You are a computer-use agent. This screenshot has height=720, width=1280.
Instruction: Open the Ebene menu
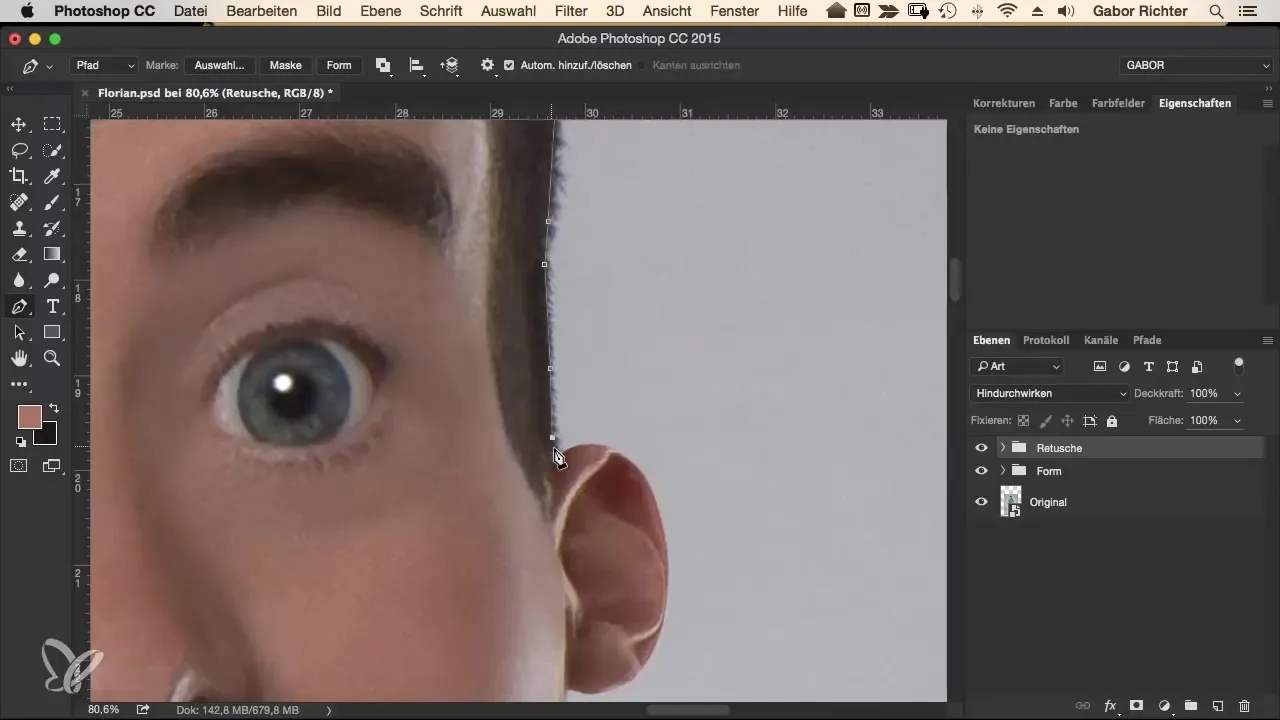tap(379, 11)
